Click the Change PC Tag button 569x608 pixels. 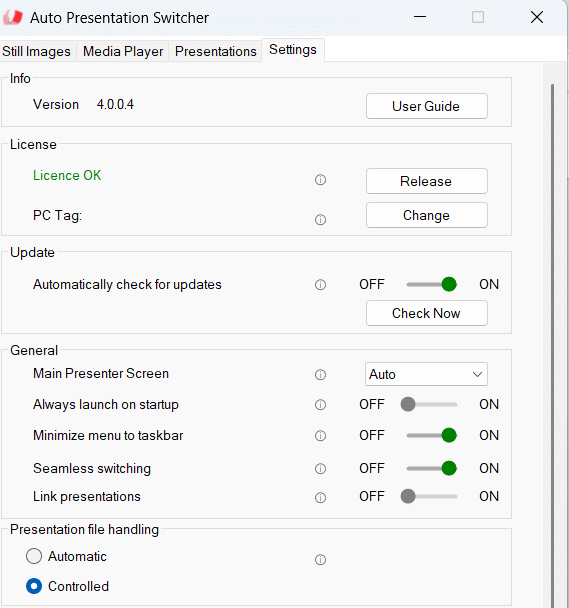click(x=427, y=215)
